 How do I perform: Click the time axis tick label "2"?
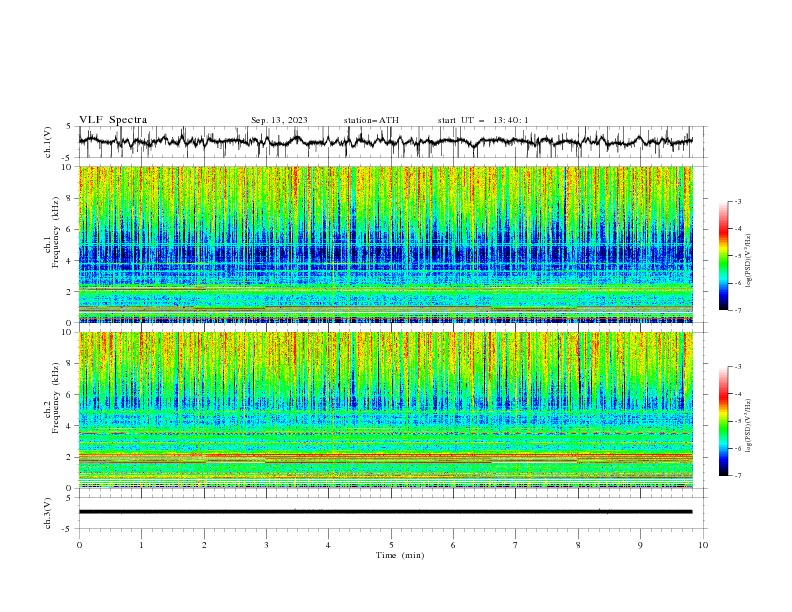pos(204,545)
